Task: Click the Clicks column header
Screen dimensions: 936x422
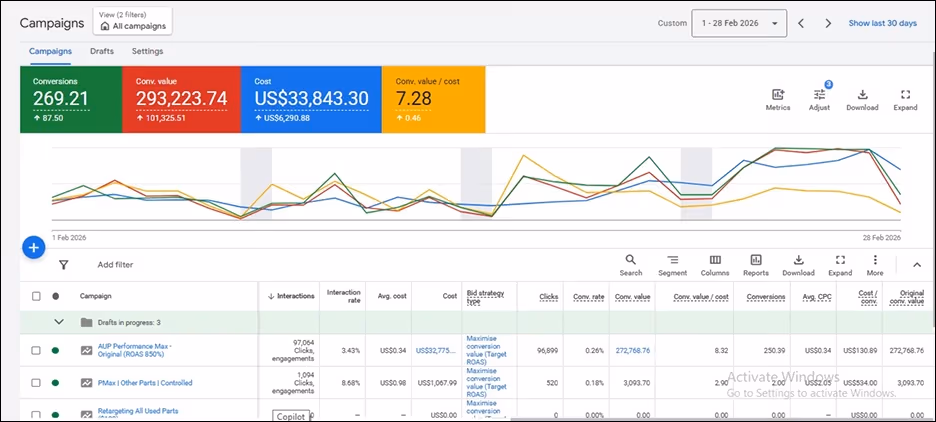Action: point(549,296)
